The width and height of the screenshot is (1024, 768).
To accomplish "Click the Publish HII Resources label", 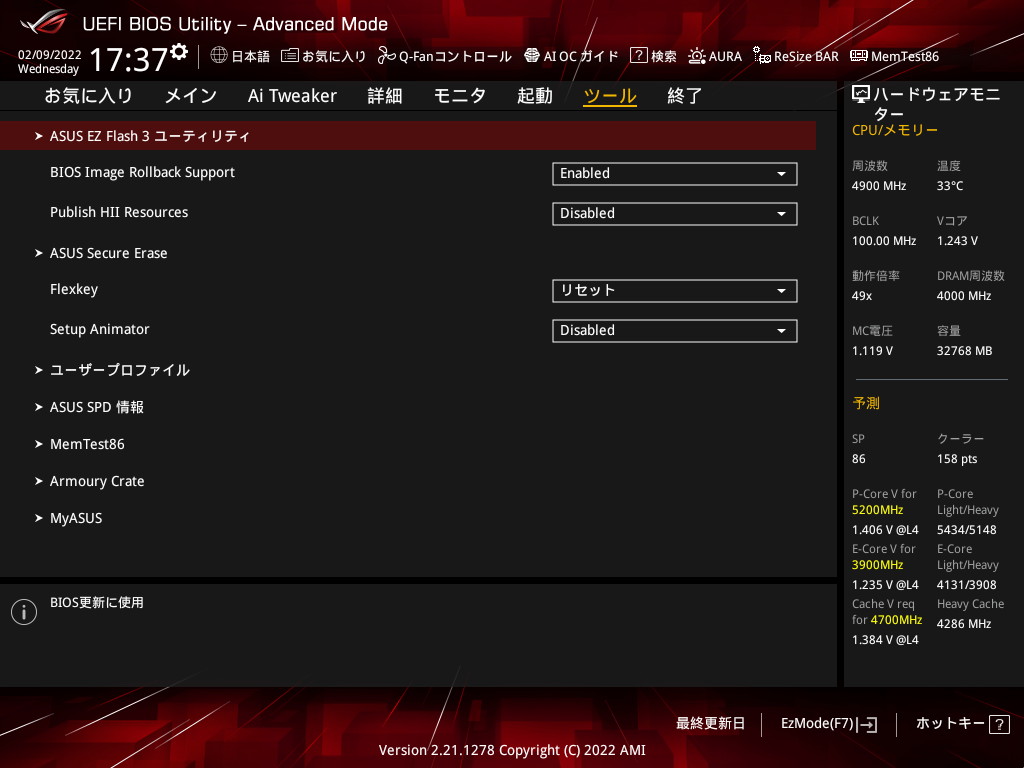I will coord(119,212).
